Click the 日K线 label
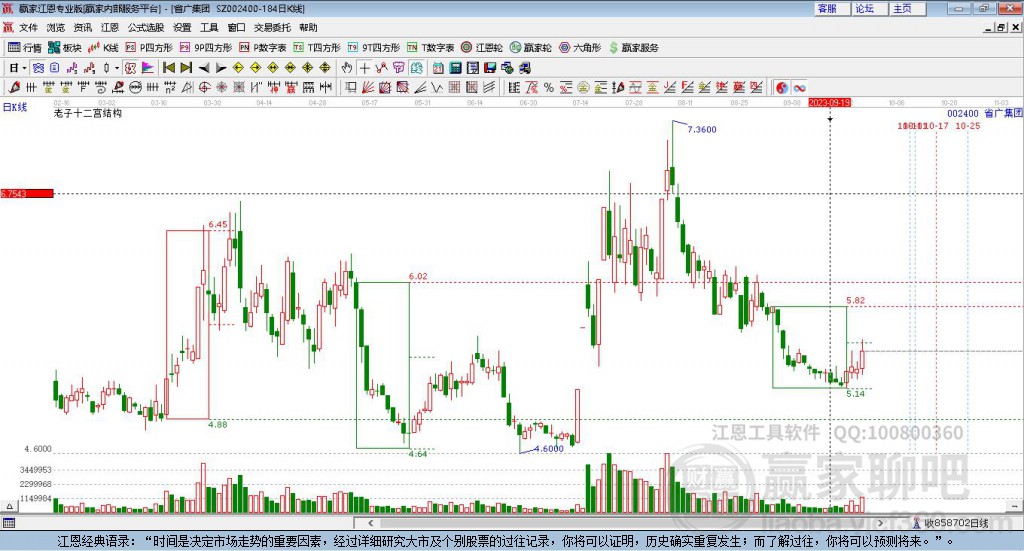The width and height of the screenshot is (1024, 551). click(15, 107)
